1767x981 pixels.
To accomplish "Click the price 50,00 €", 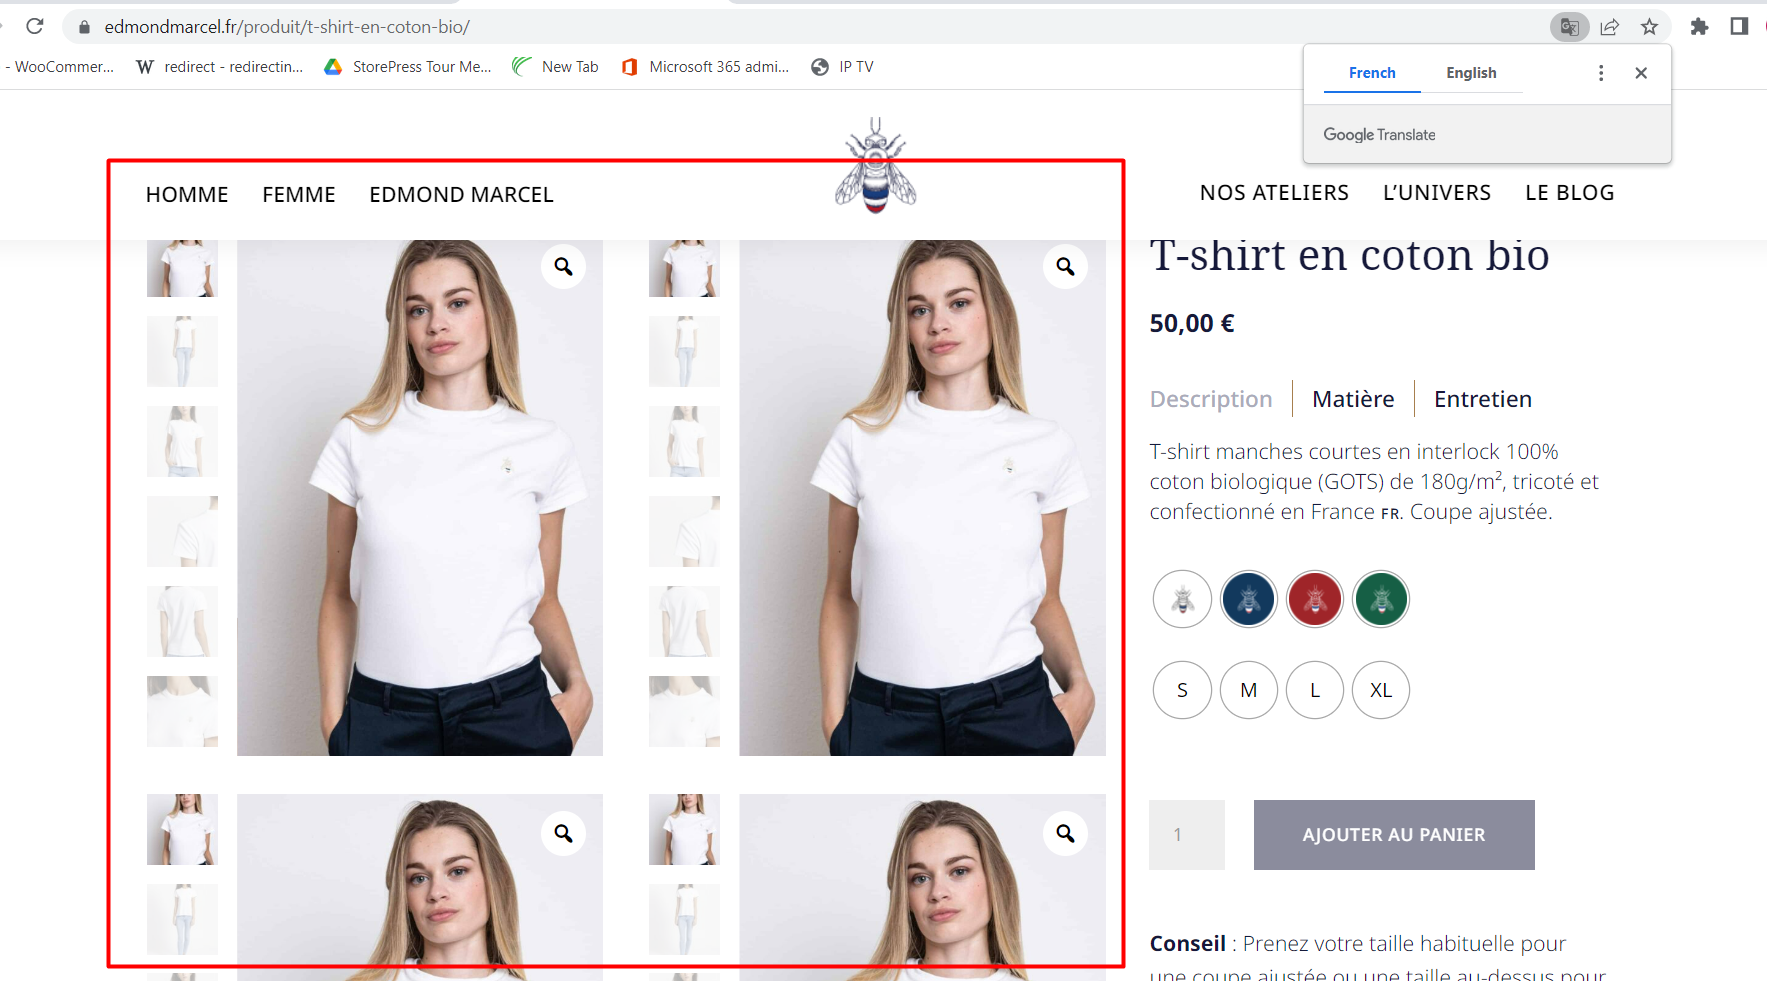I will click(x=1192, y=323).
